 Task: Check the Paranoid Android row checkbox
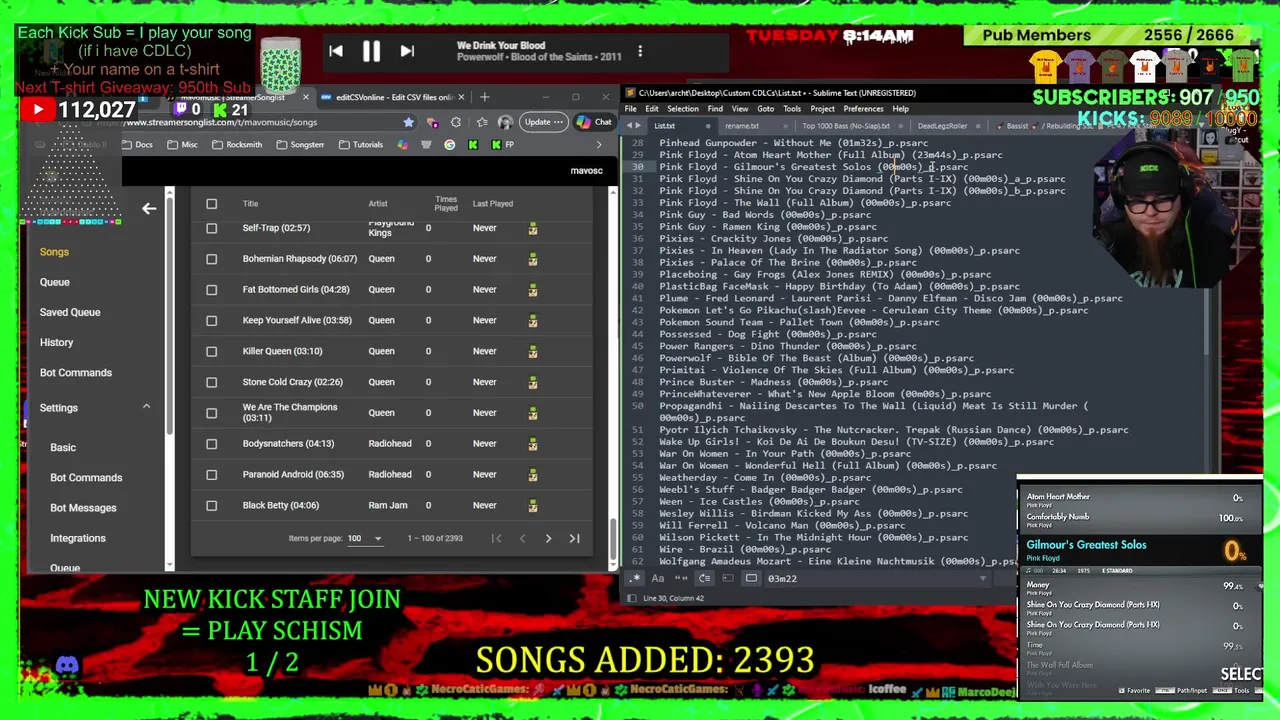(211, 475)
